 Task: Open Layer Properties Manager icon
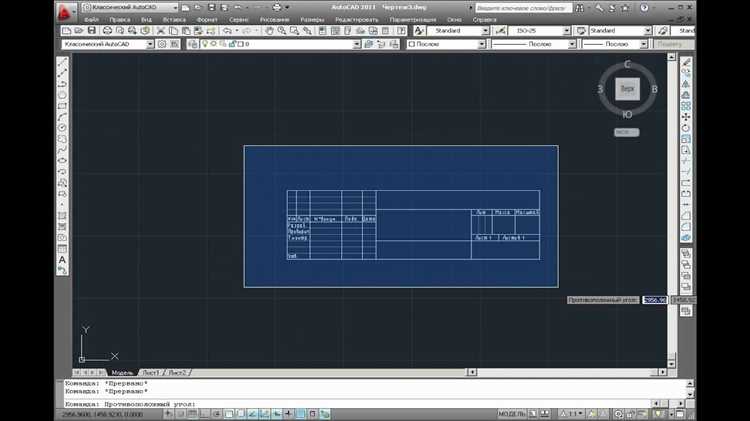193,44
